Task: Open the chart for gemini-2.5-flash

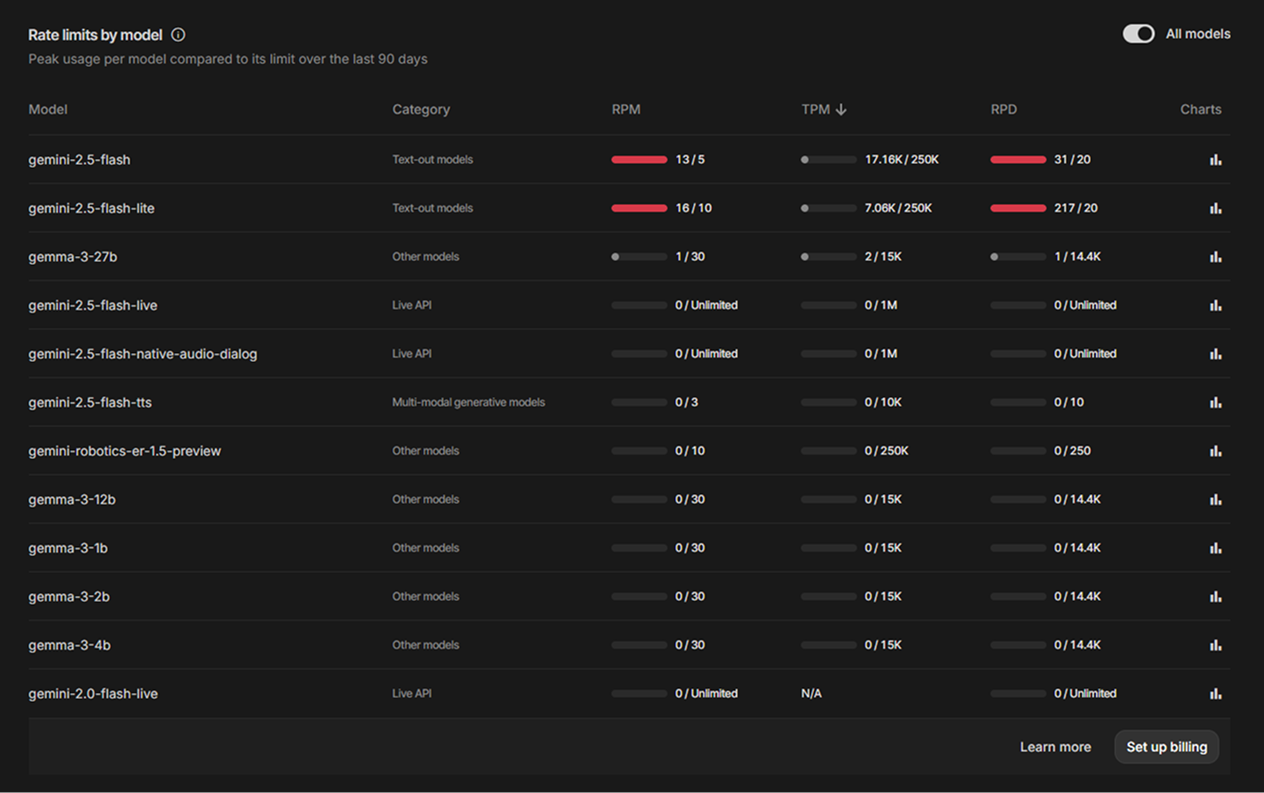Action: click(1215, 160)
